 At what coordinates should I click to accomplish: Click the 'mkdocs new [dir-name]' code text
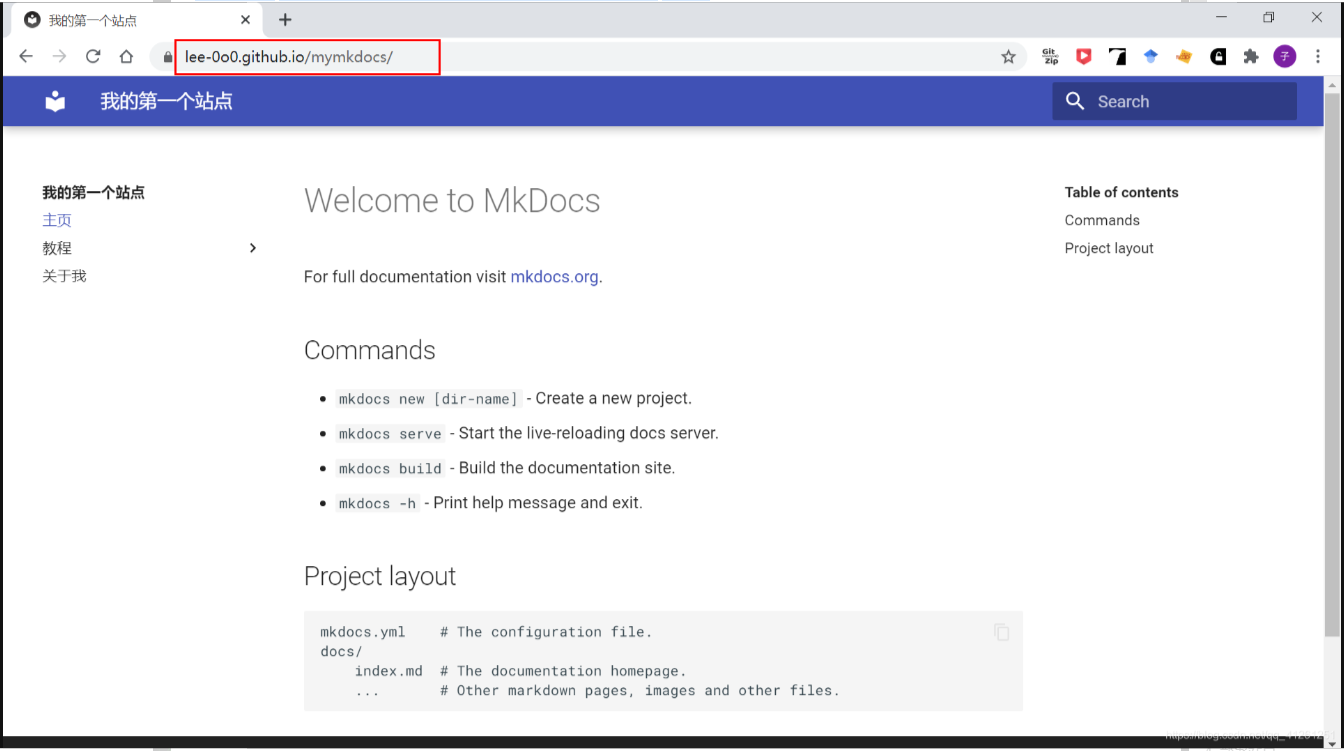click(428, 399)
